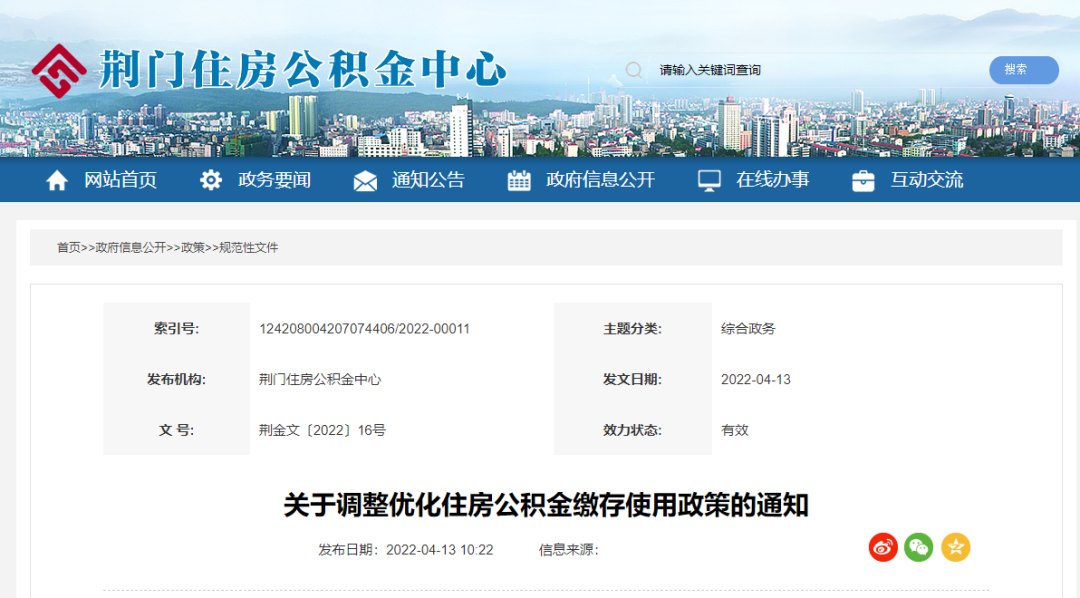Click the 主题分类 label cell
1080x598 pixels.
point(632,329)
